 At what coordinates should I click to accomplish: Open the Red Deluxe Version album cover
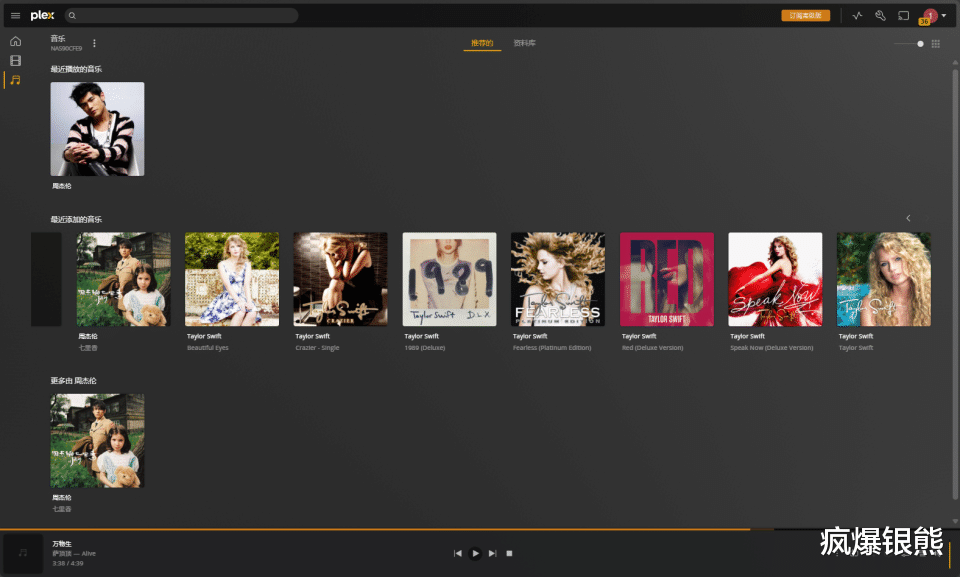point(667,279)
